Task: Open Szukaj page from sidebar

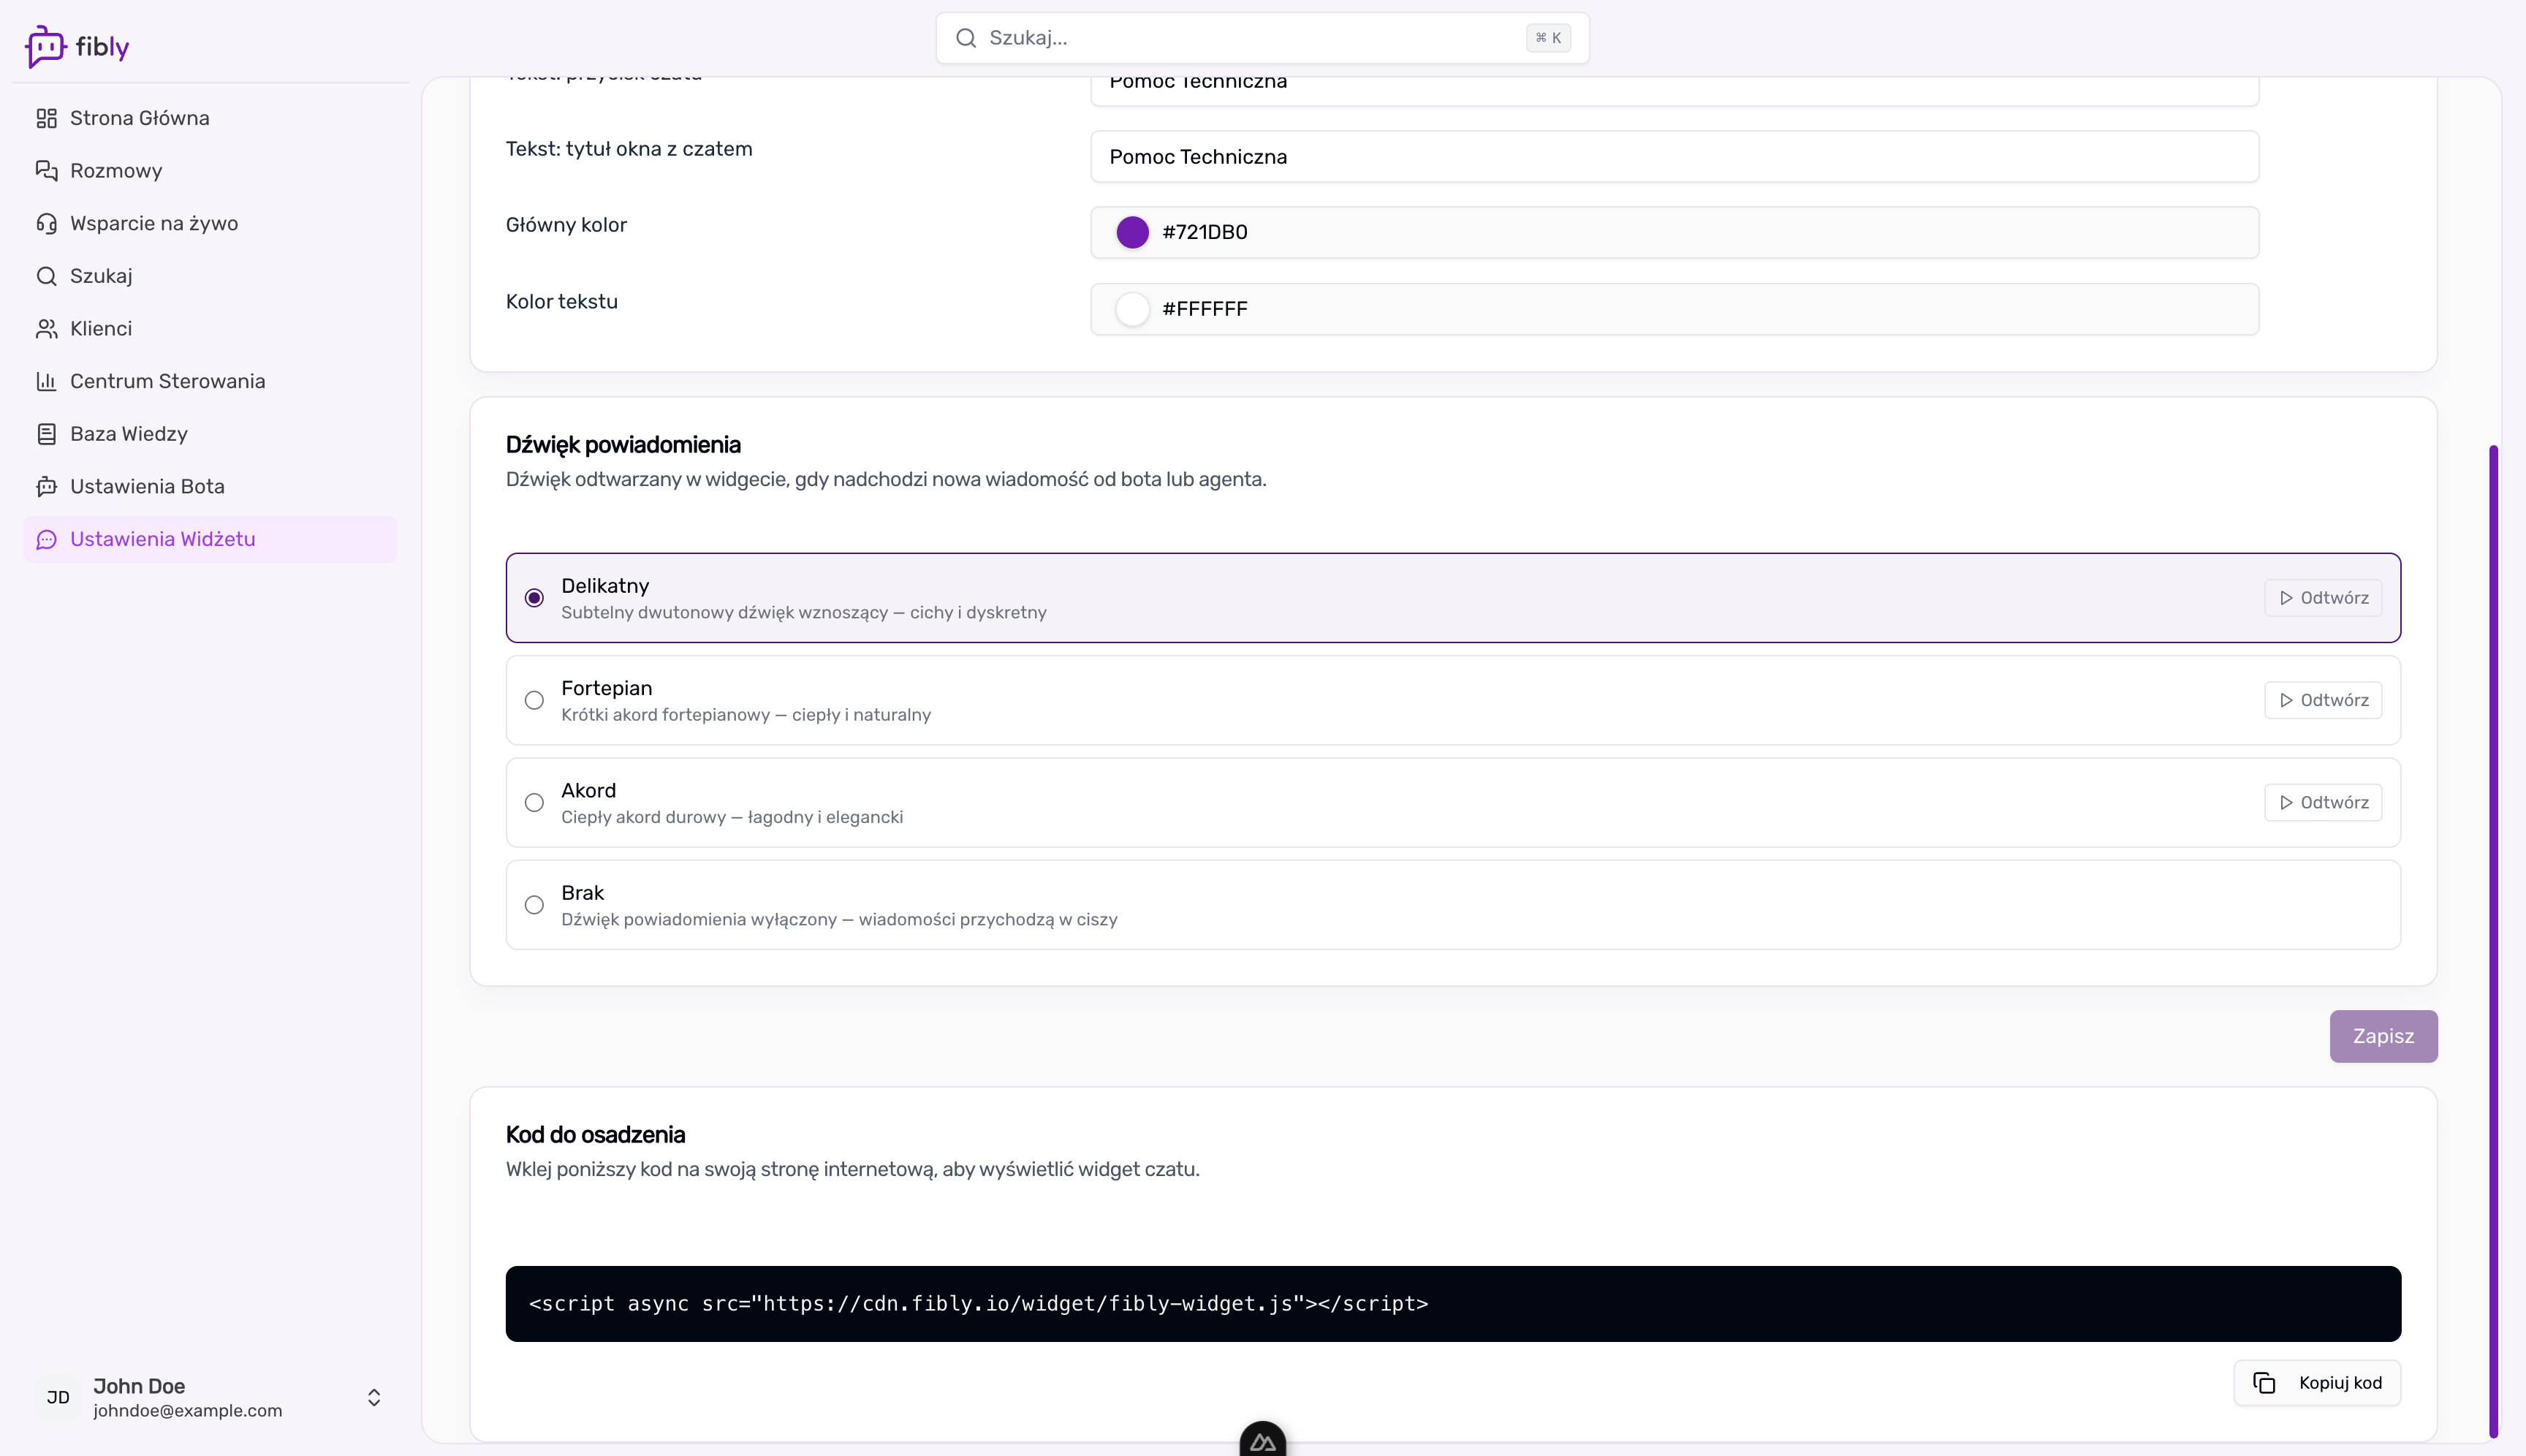Action: point(100,276)
